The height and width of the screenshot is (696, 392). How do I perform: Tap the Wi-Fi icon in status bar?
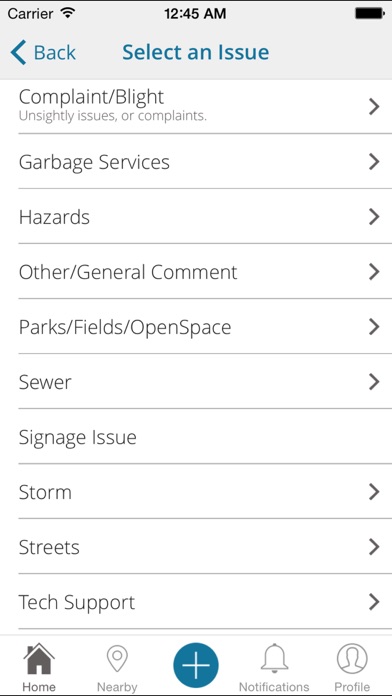click(68, 13)
